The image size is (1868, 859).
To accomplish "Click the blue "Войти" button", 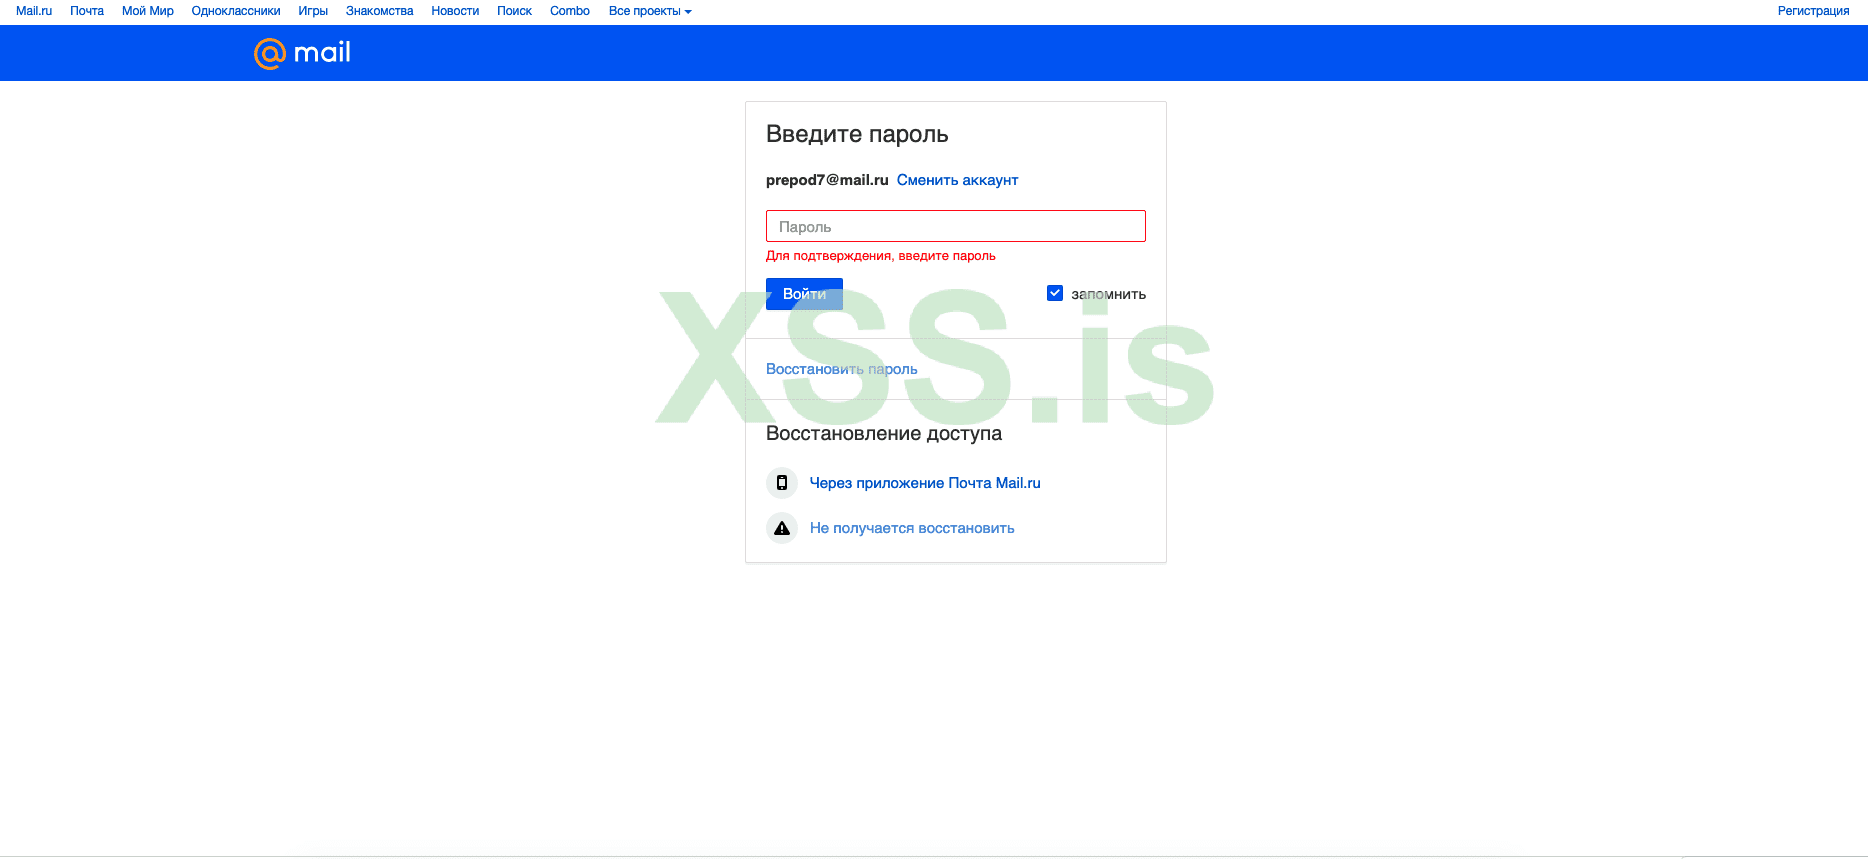I will 804,294.
